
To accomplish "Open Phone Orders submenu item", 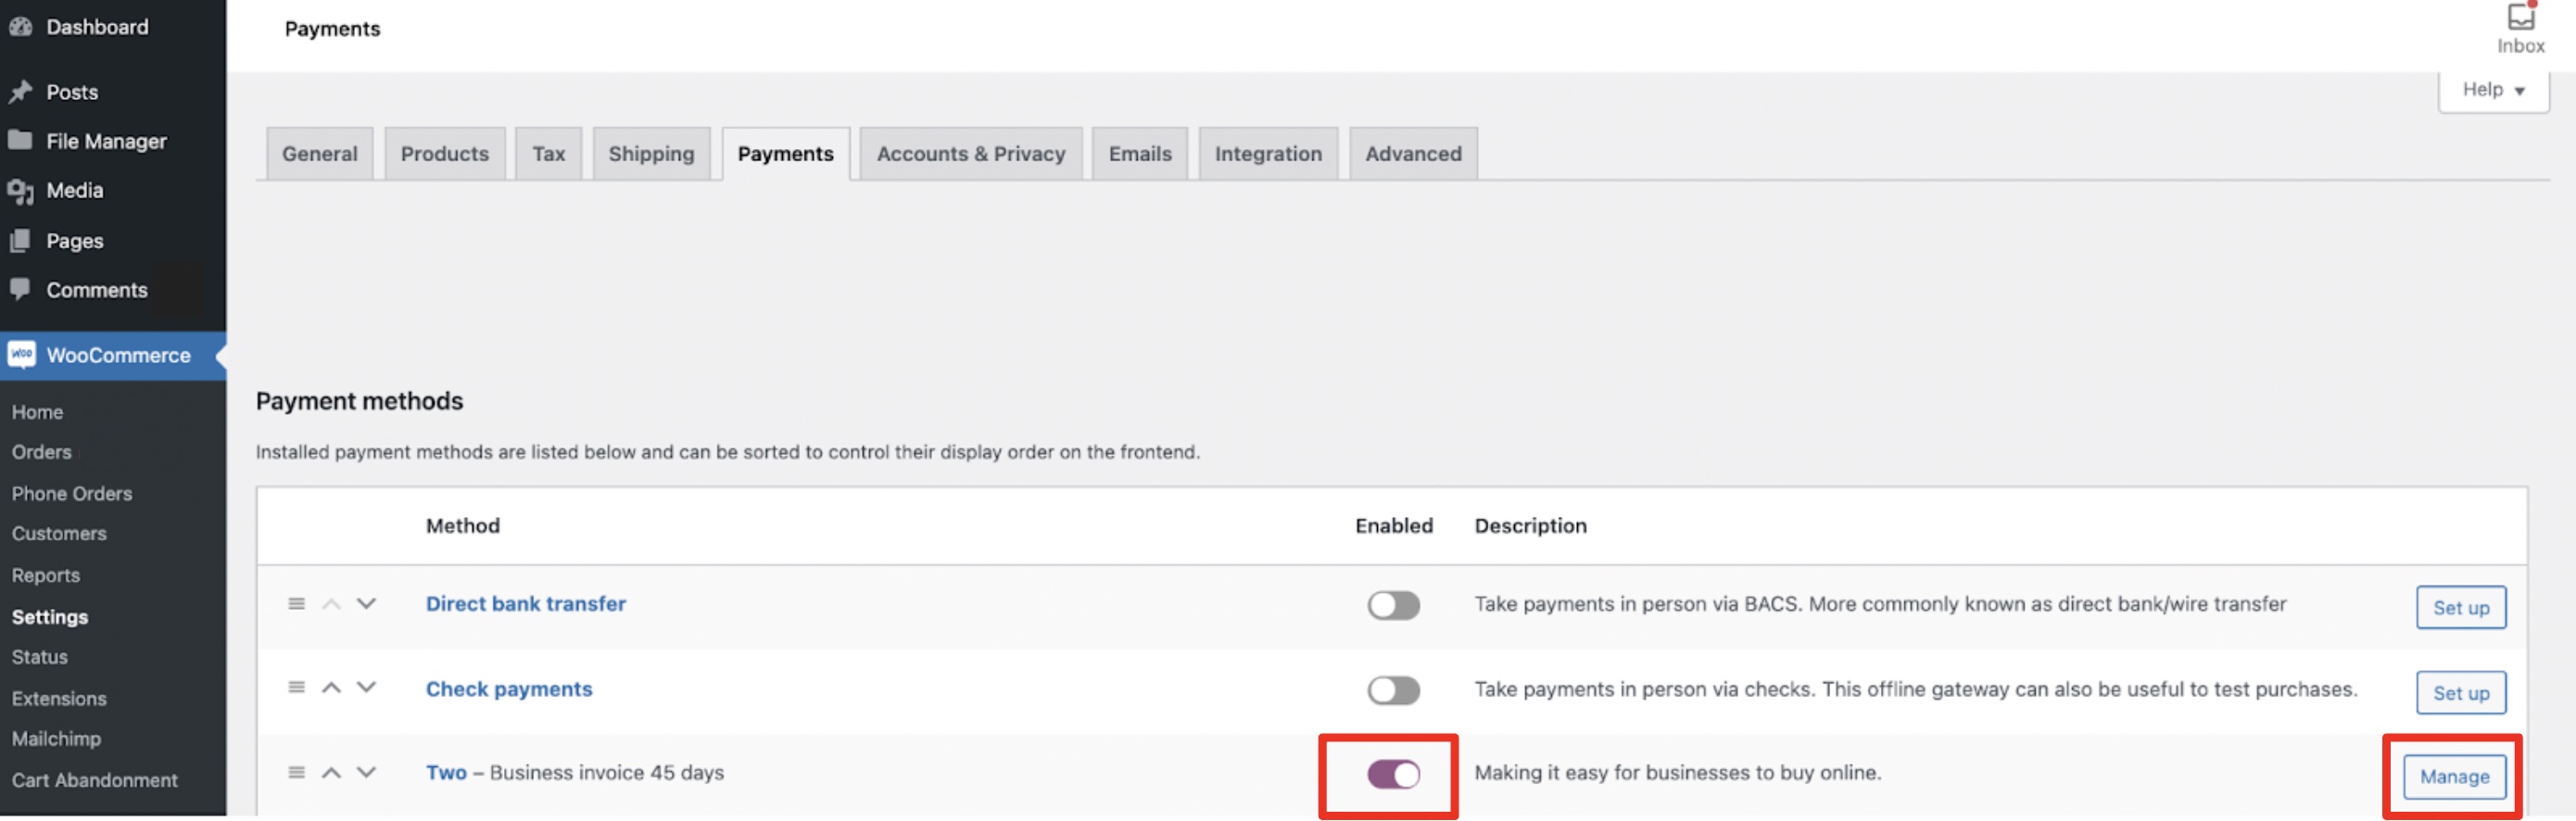I will 72,494.
